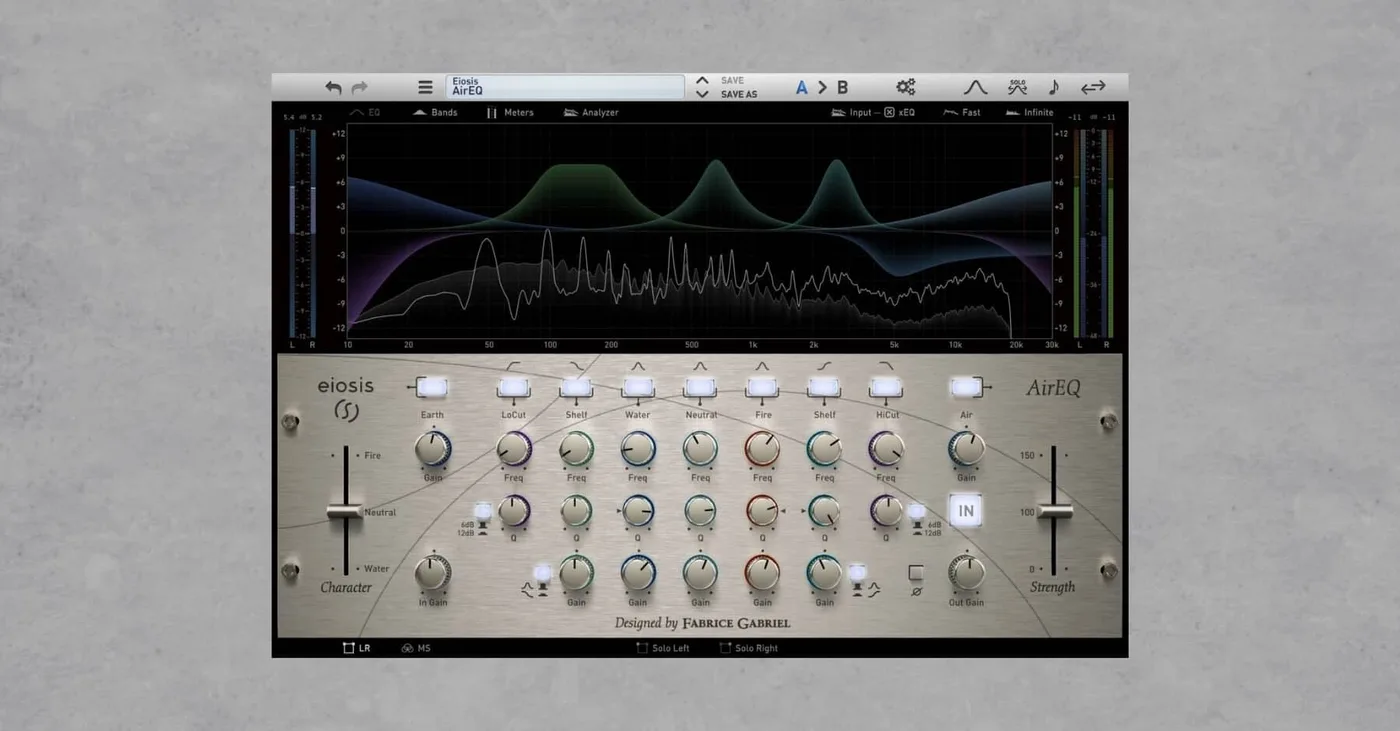Enable the Solo Right option
The image size is (1400, 731).
coord(749,648)
